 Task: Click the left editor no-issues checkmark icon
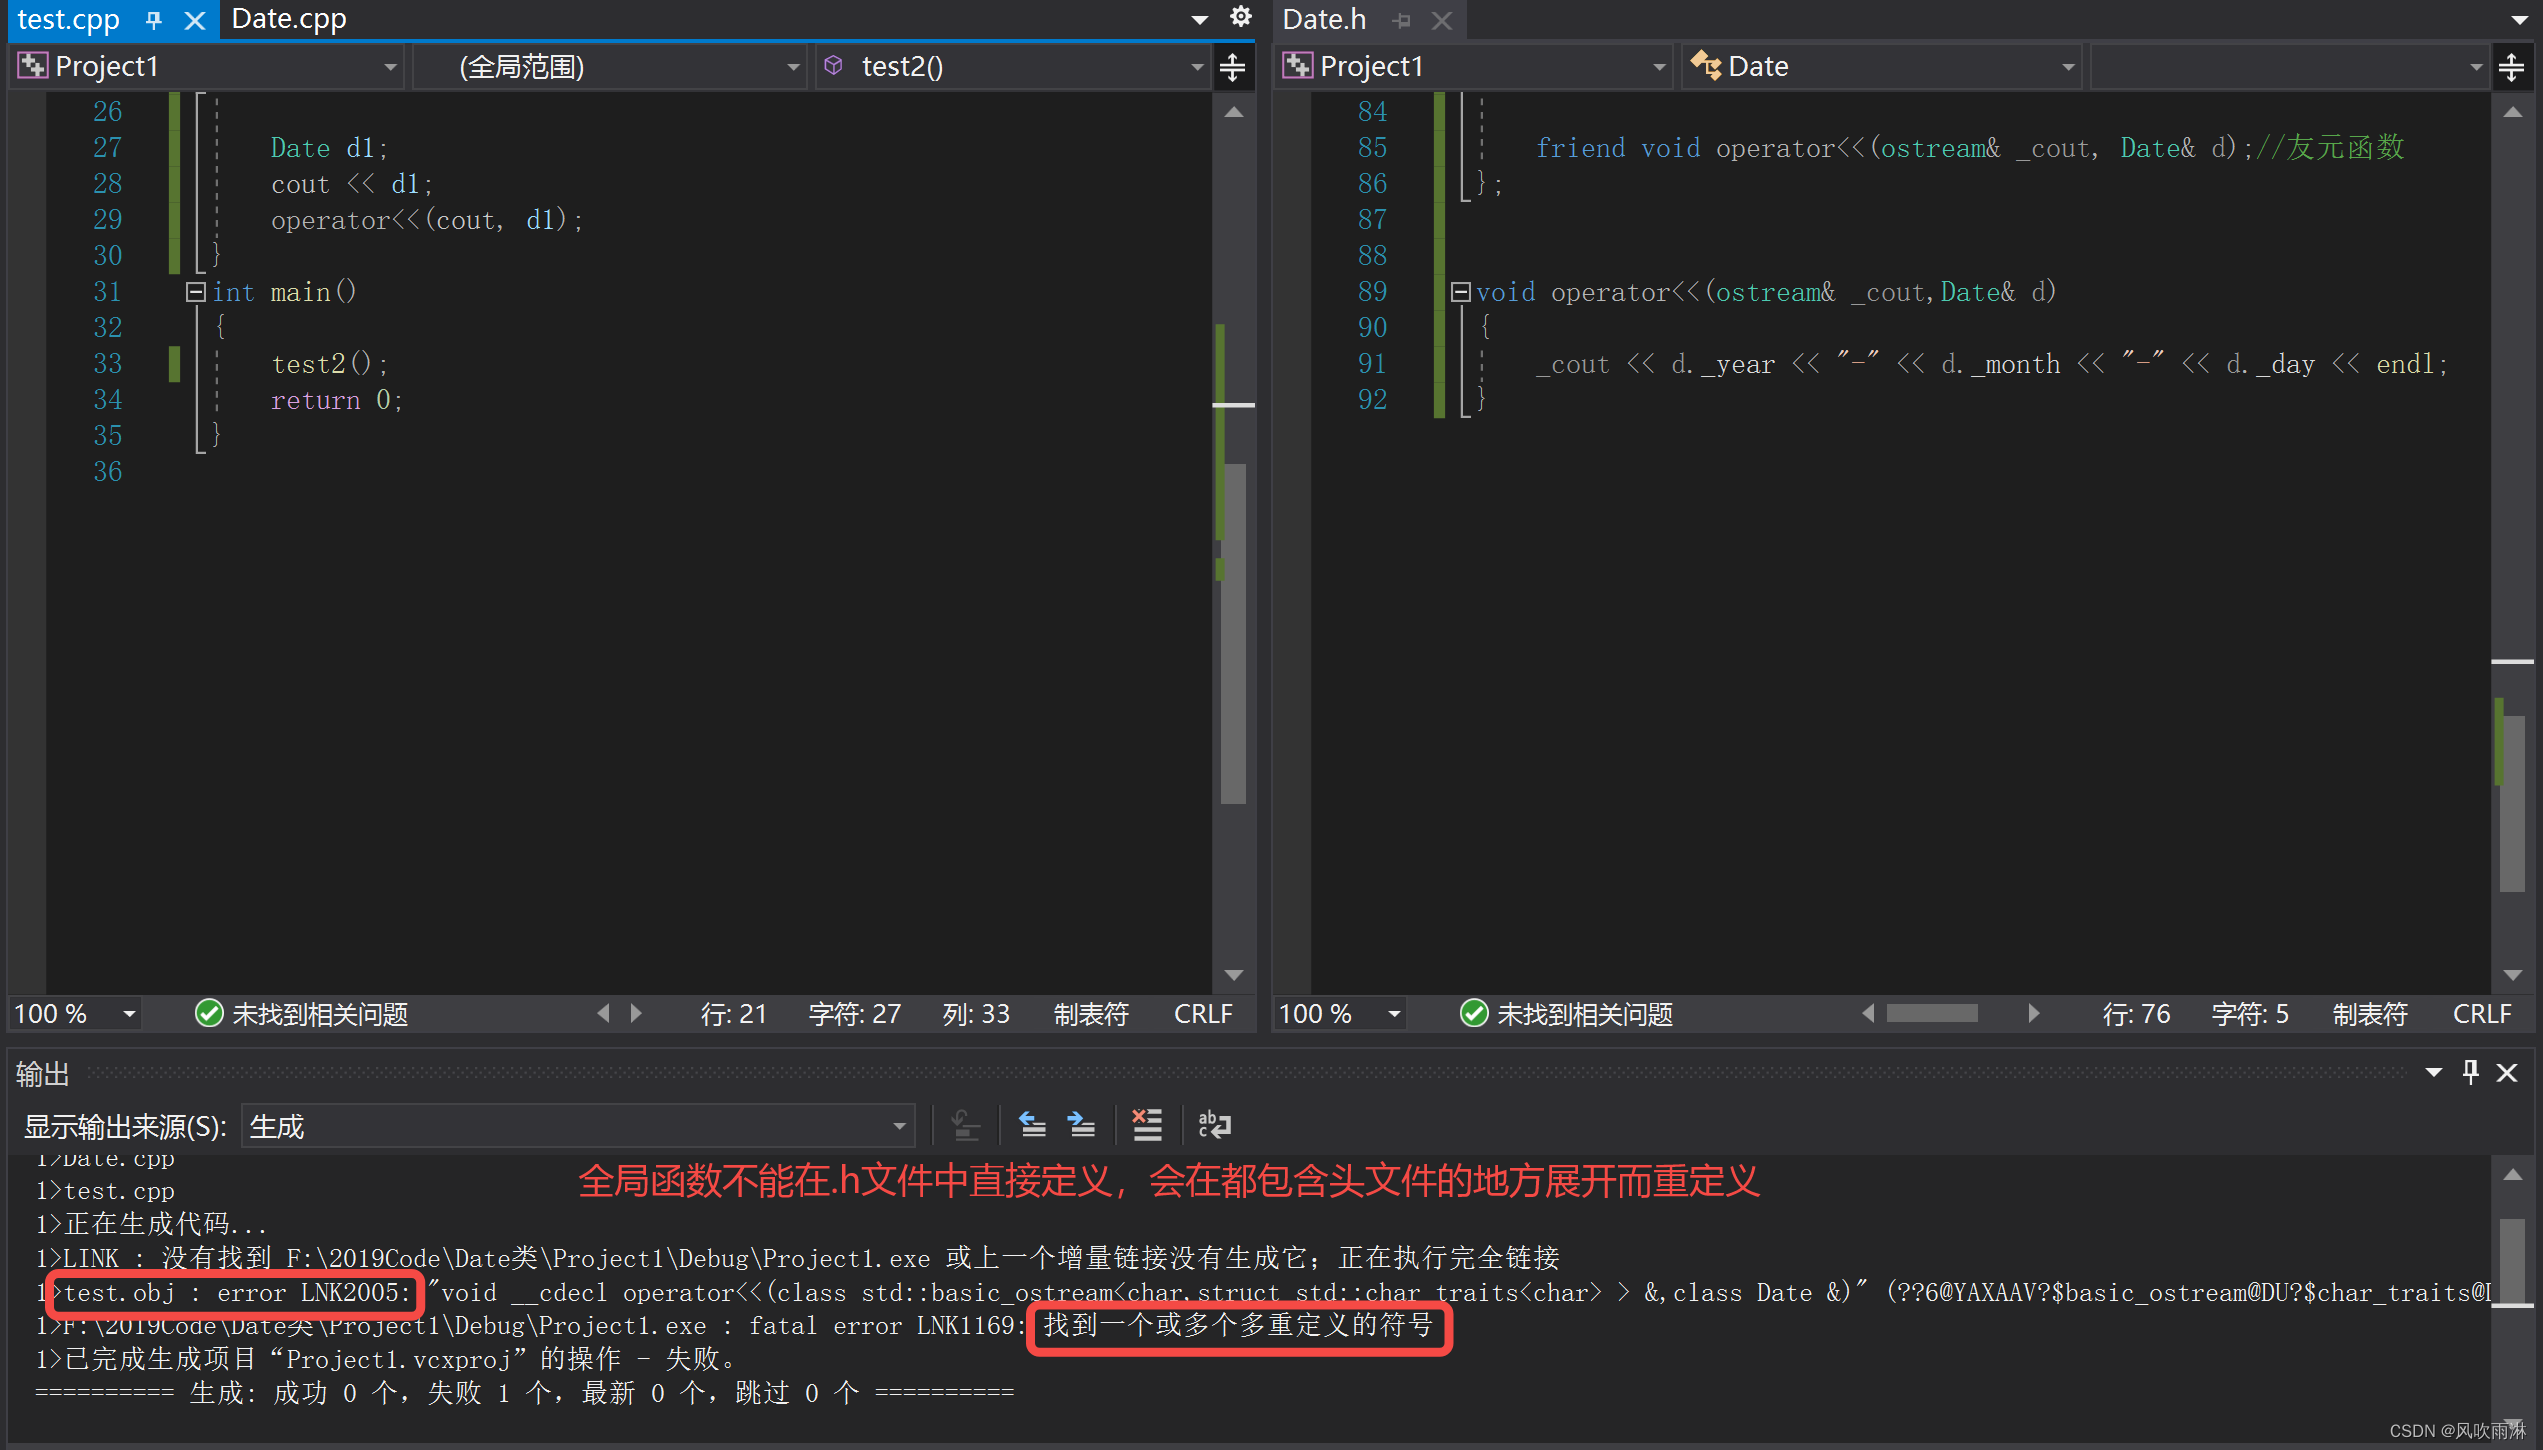[208, 1014]
